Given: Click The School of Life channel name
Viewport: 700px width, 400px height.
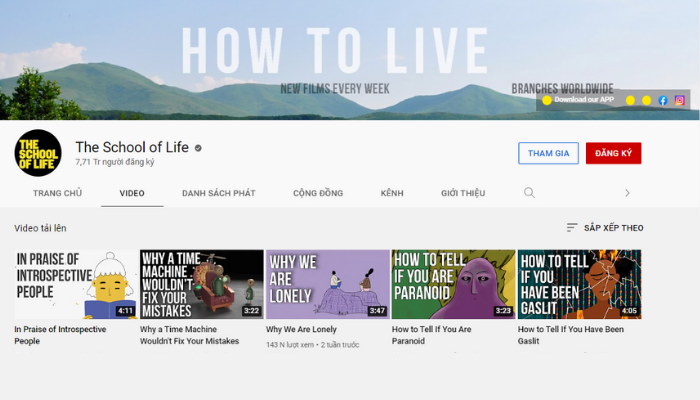Looking at the screenshot, I should [x=132, y=147].
